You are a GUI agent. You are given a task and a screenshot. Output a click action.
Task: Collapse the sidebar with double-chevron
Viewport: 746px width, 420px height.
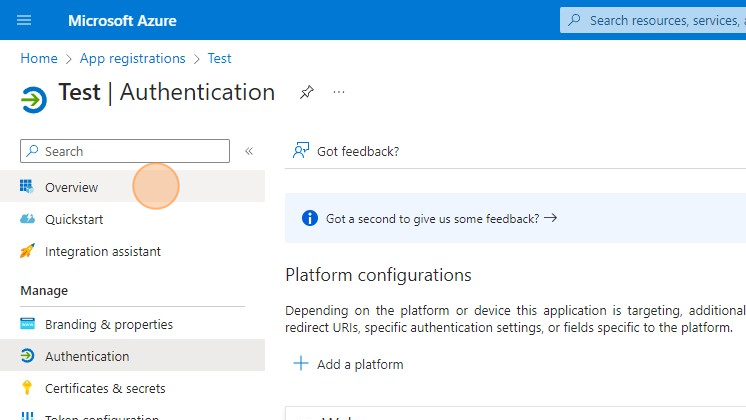pos(249,151)
